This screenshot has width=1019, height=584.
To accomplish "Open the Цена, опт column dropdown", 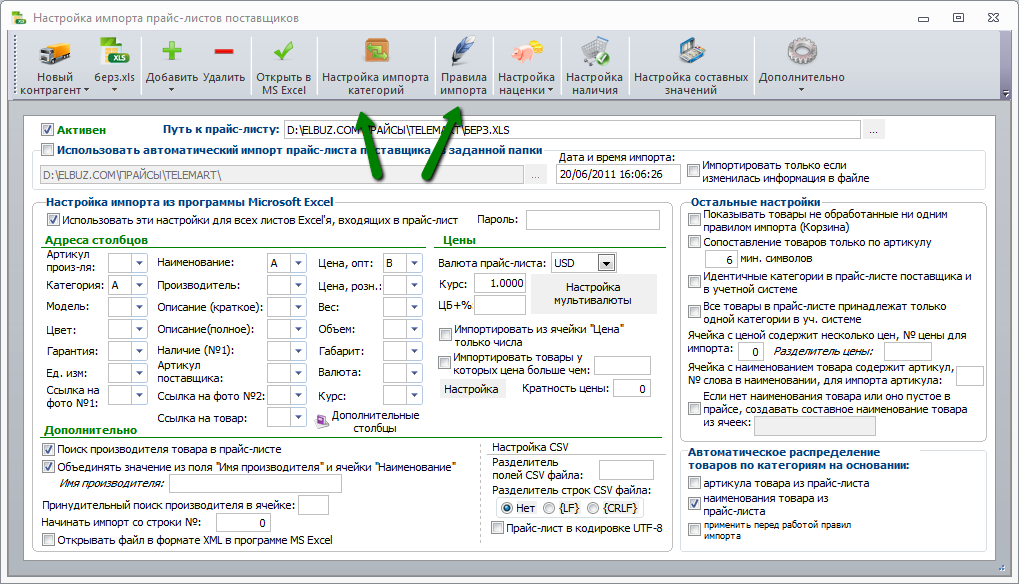I will [x=414, y=263].
